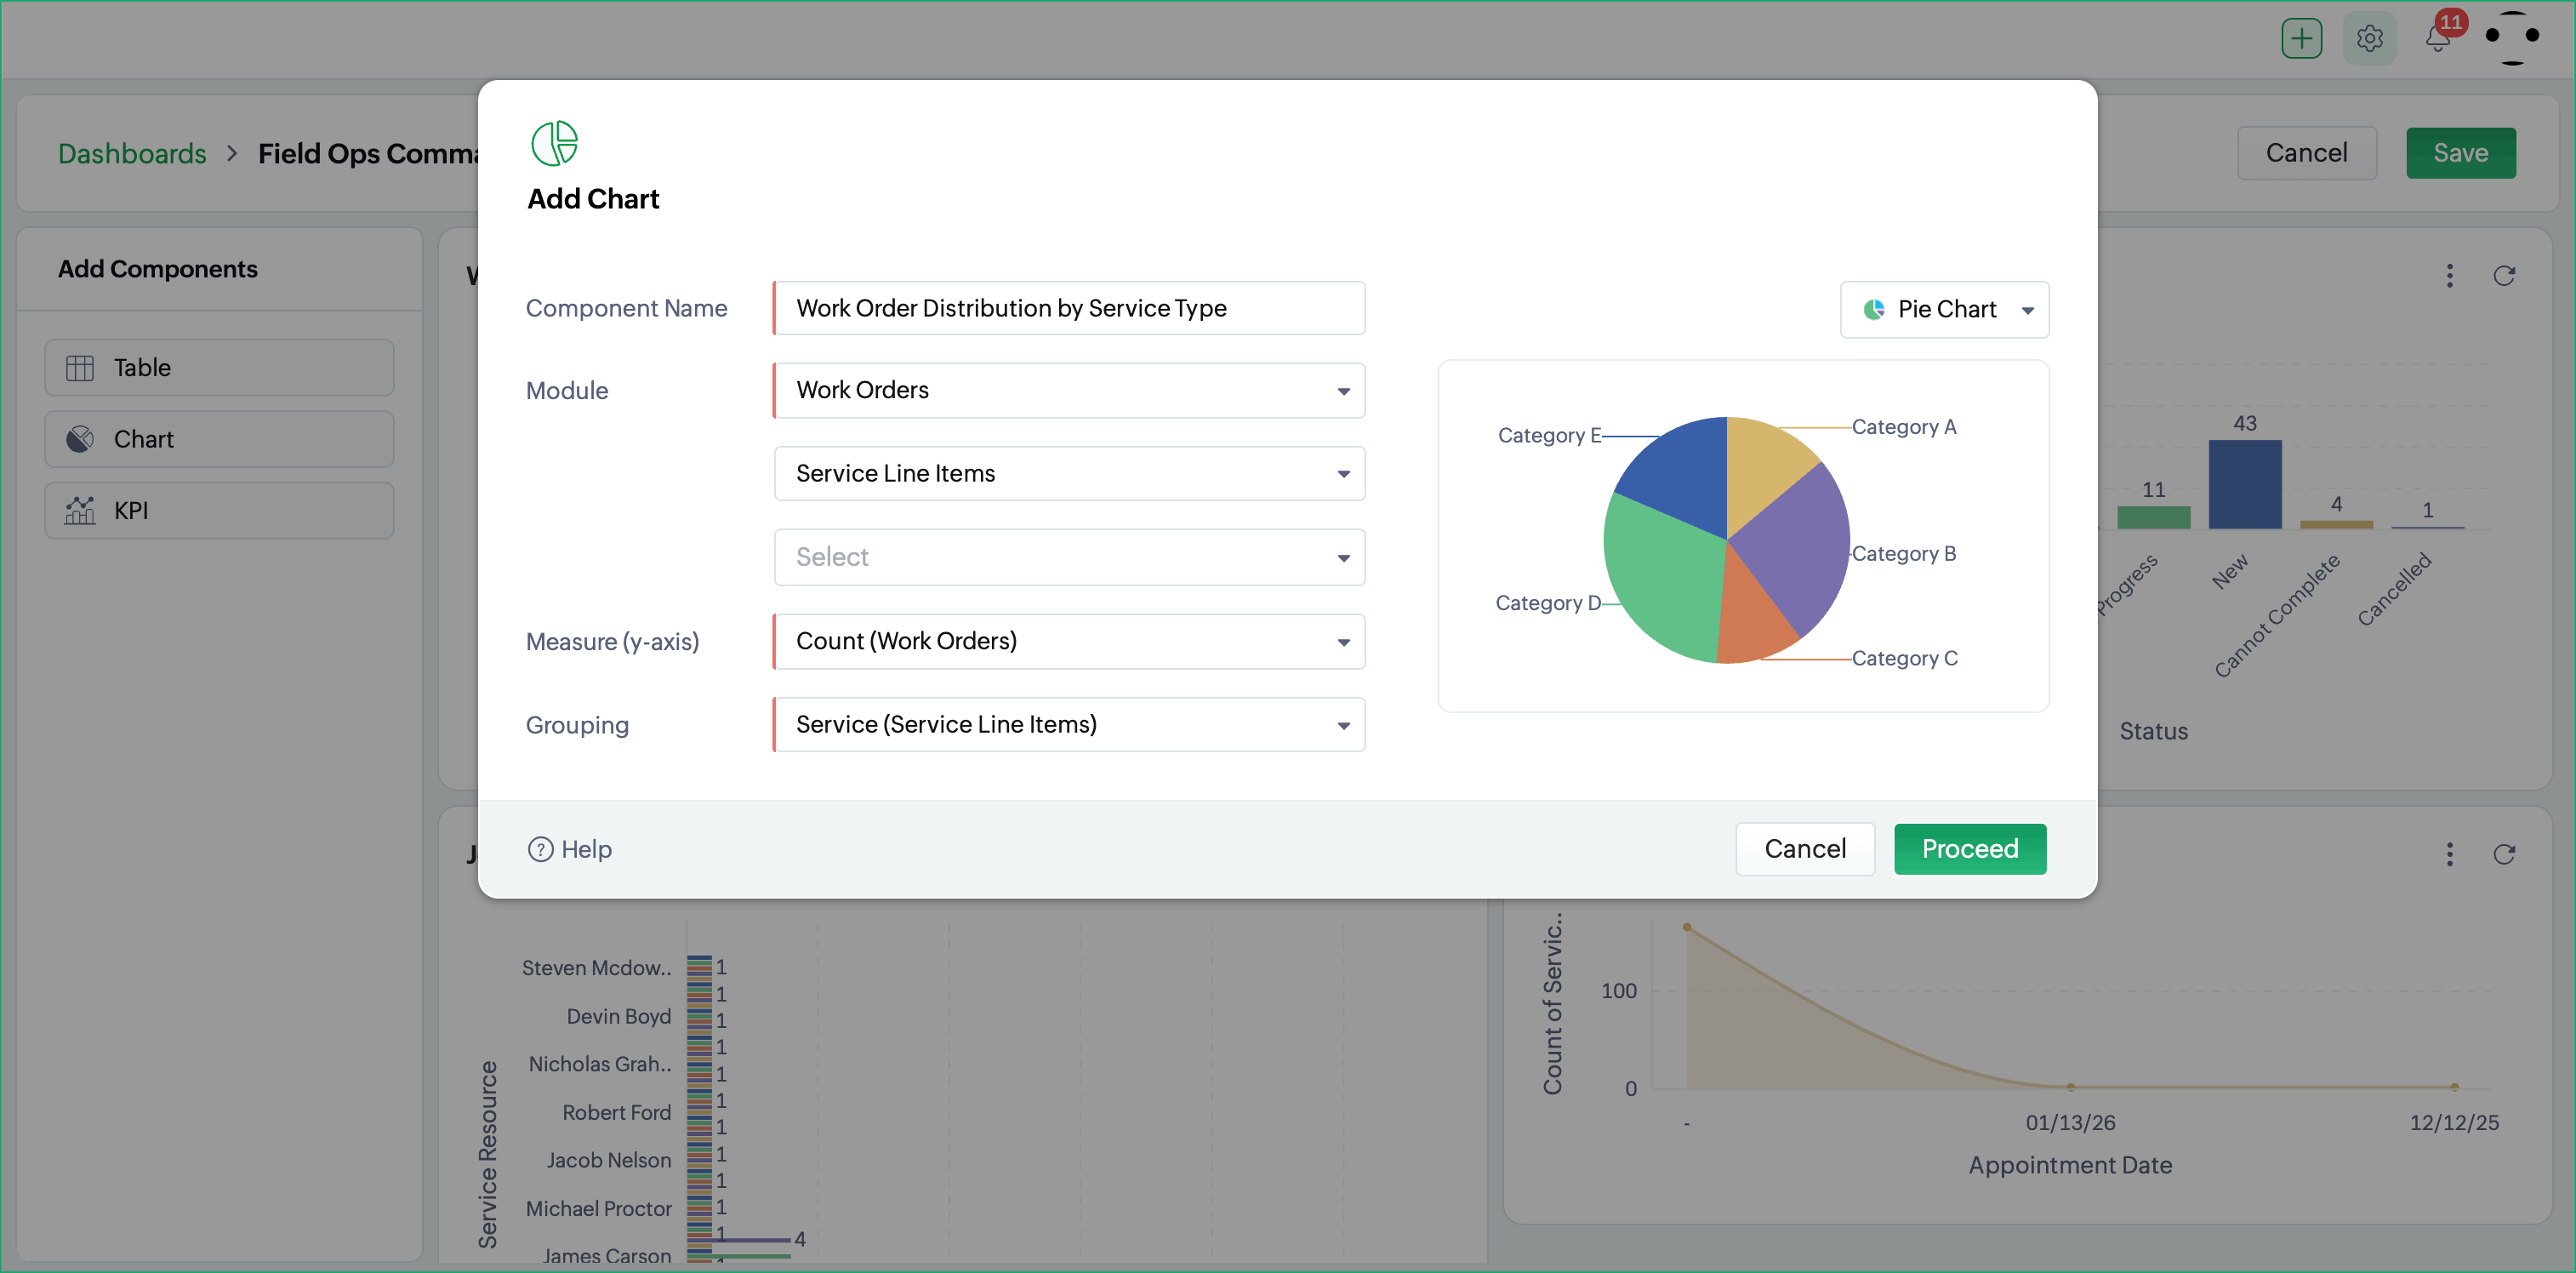The width and height of the screenshot is (2576, 1273).
Task: Click refresh icon on the status chart
Action: point(2504,276)
